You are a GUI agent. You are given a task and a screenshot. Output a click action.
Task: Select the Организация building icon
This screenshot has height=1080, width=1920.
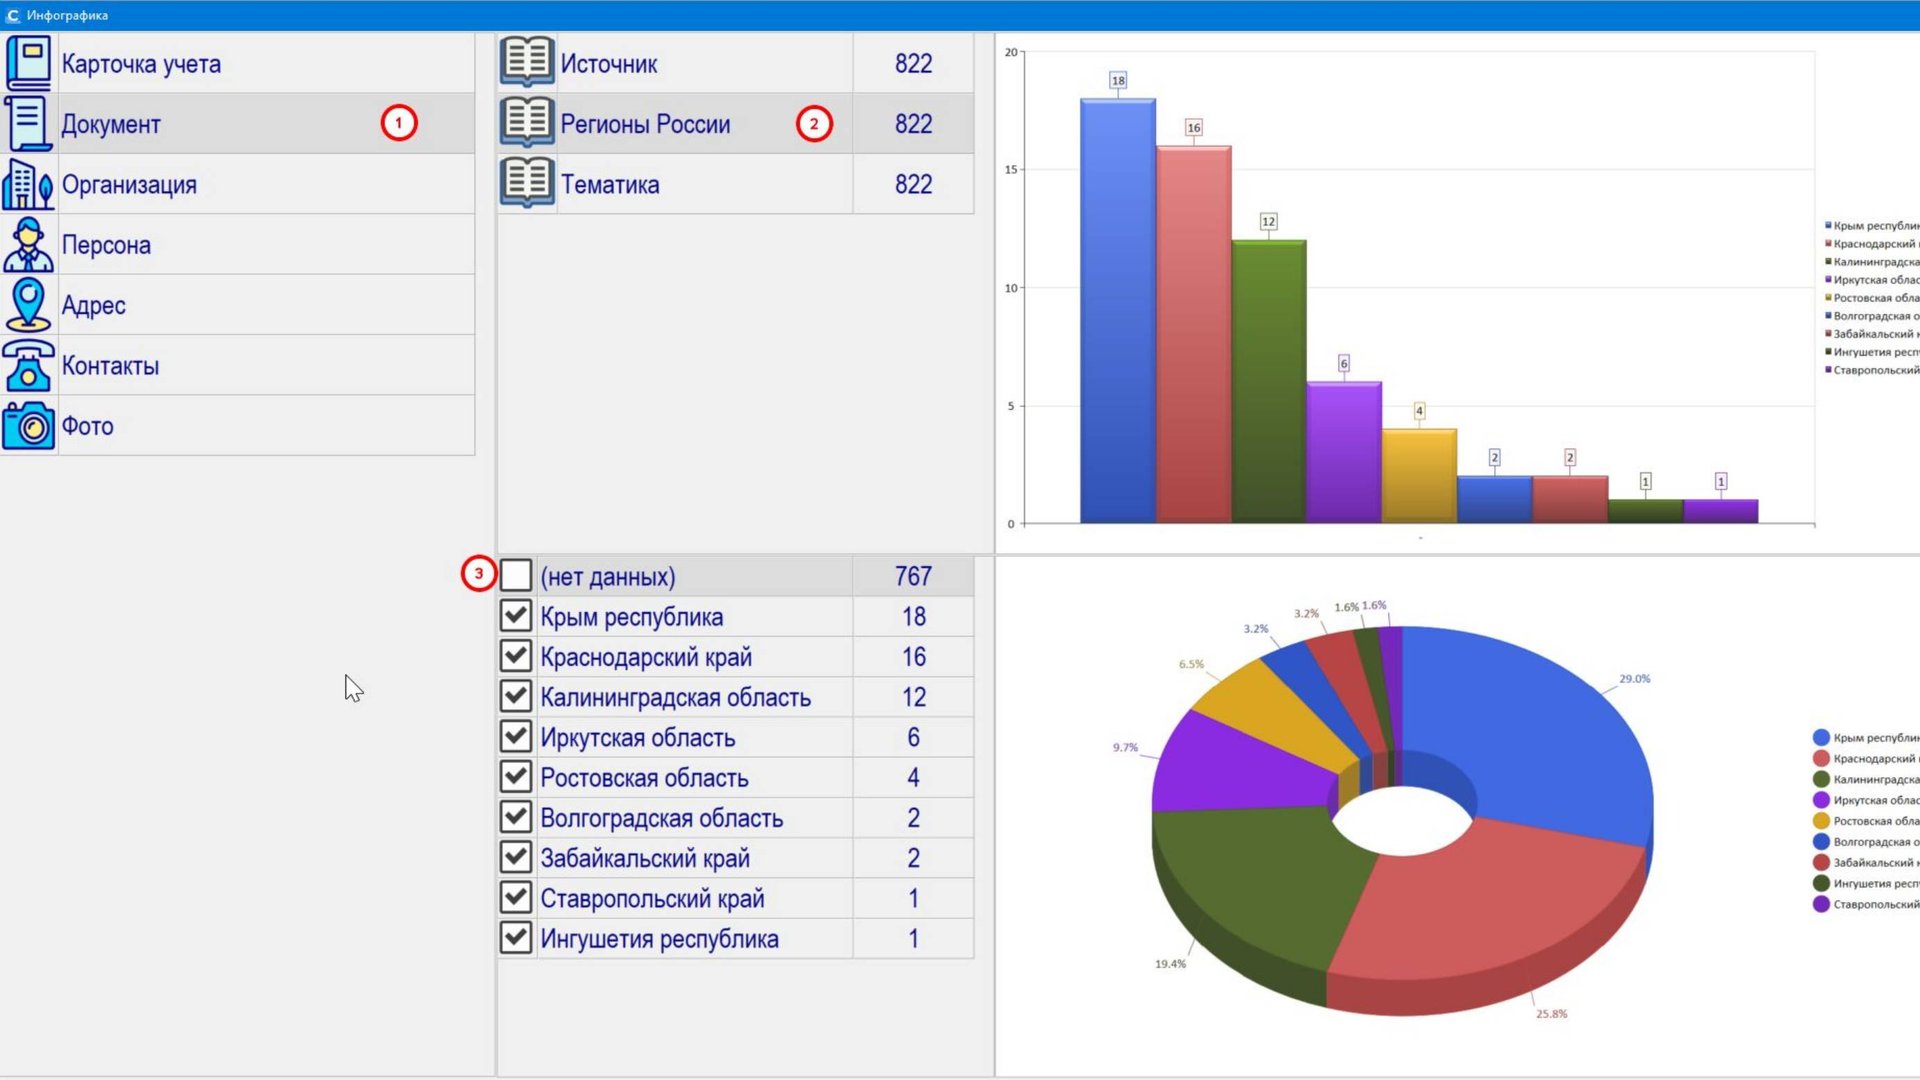click(x=28, y=184)
